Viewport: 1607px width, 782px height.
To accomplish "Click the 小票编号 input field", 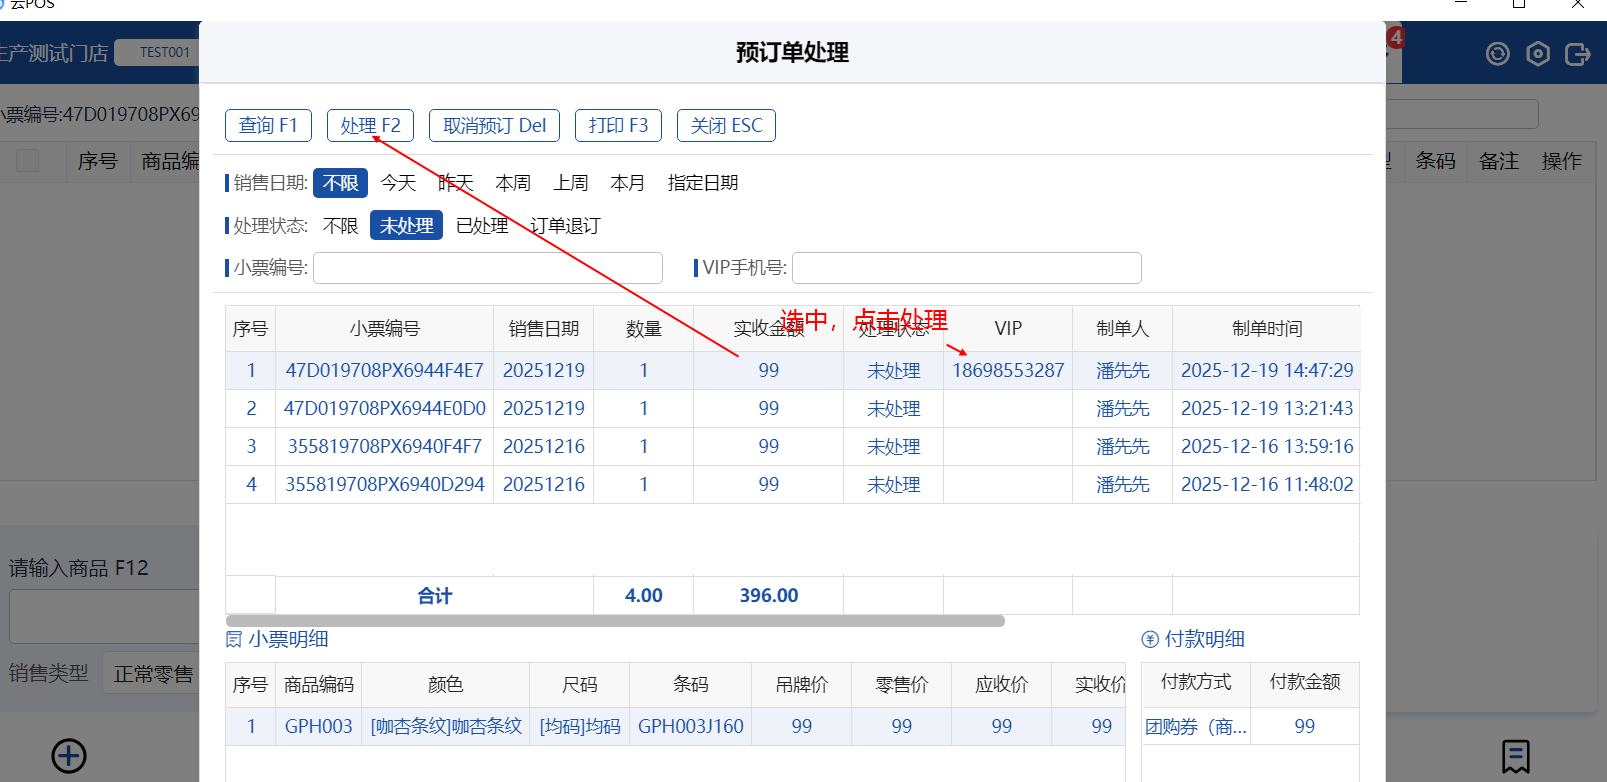I will click(488, 268).
